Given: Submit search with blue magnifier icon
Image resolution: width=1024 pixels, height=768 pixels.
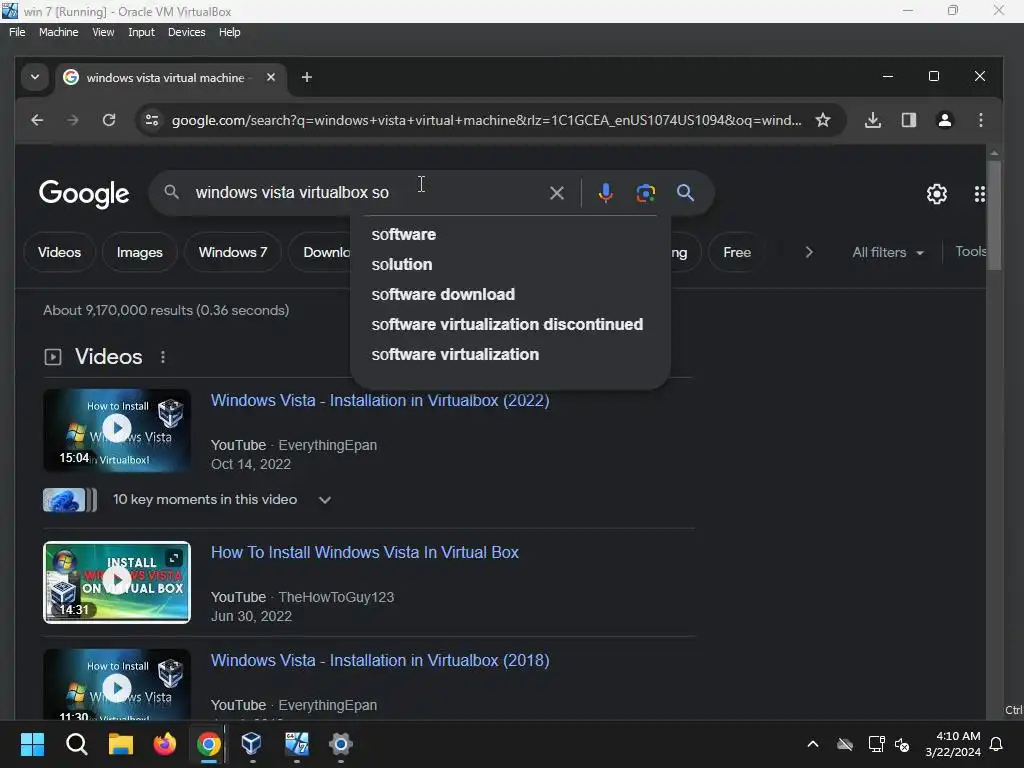Looking at the screenshot, I should click(685, 193).
